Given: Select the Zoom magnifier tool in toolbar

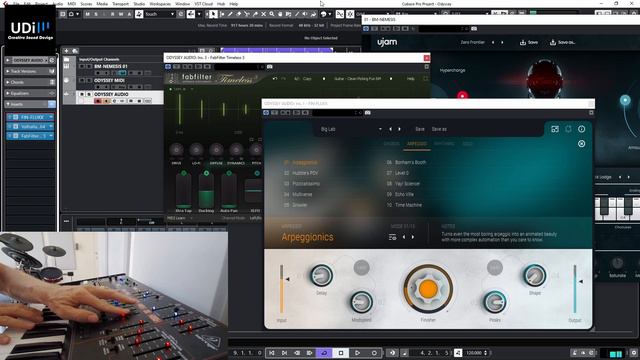Looking at the screenshot, I should click(272, 14).
